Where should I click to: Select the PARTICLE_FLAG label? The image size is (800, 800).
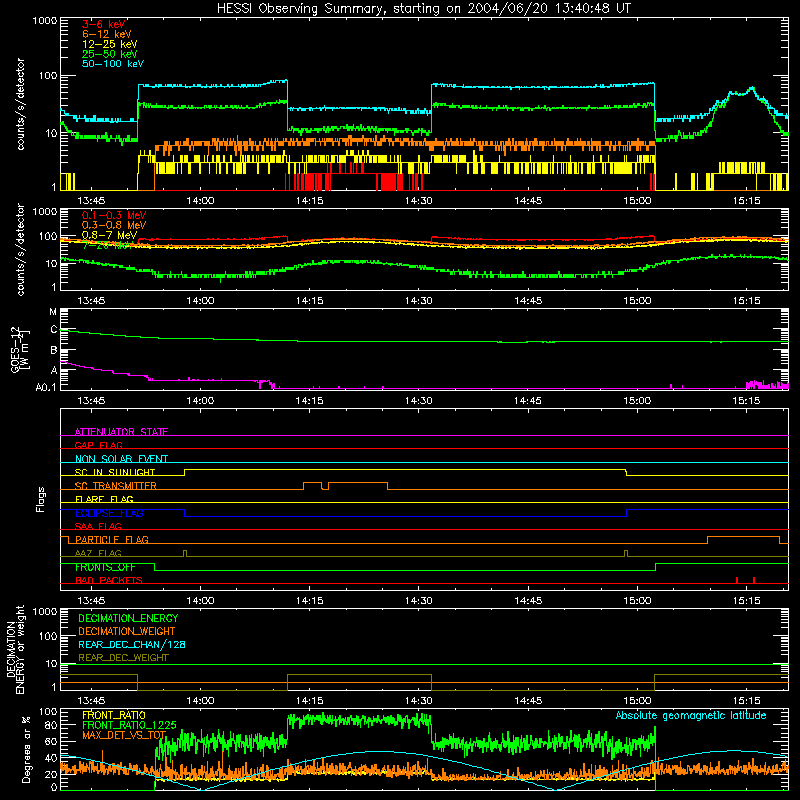click(x=112, y=539)
